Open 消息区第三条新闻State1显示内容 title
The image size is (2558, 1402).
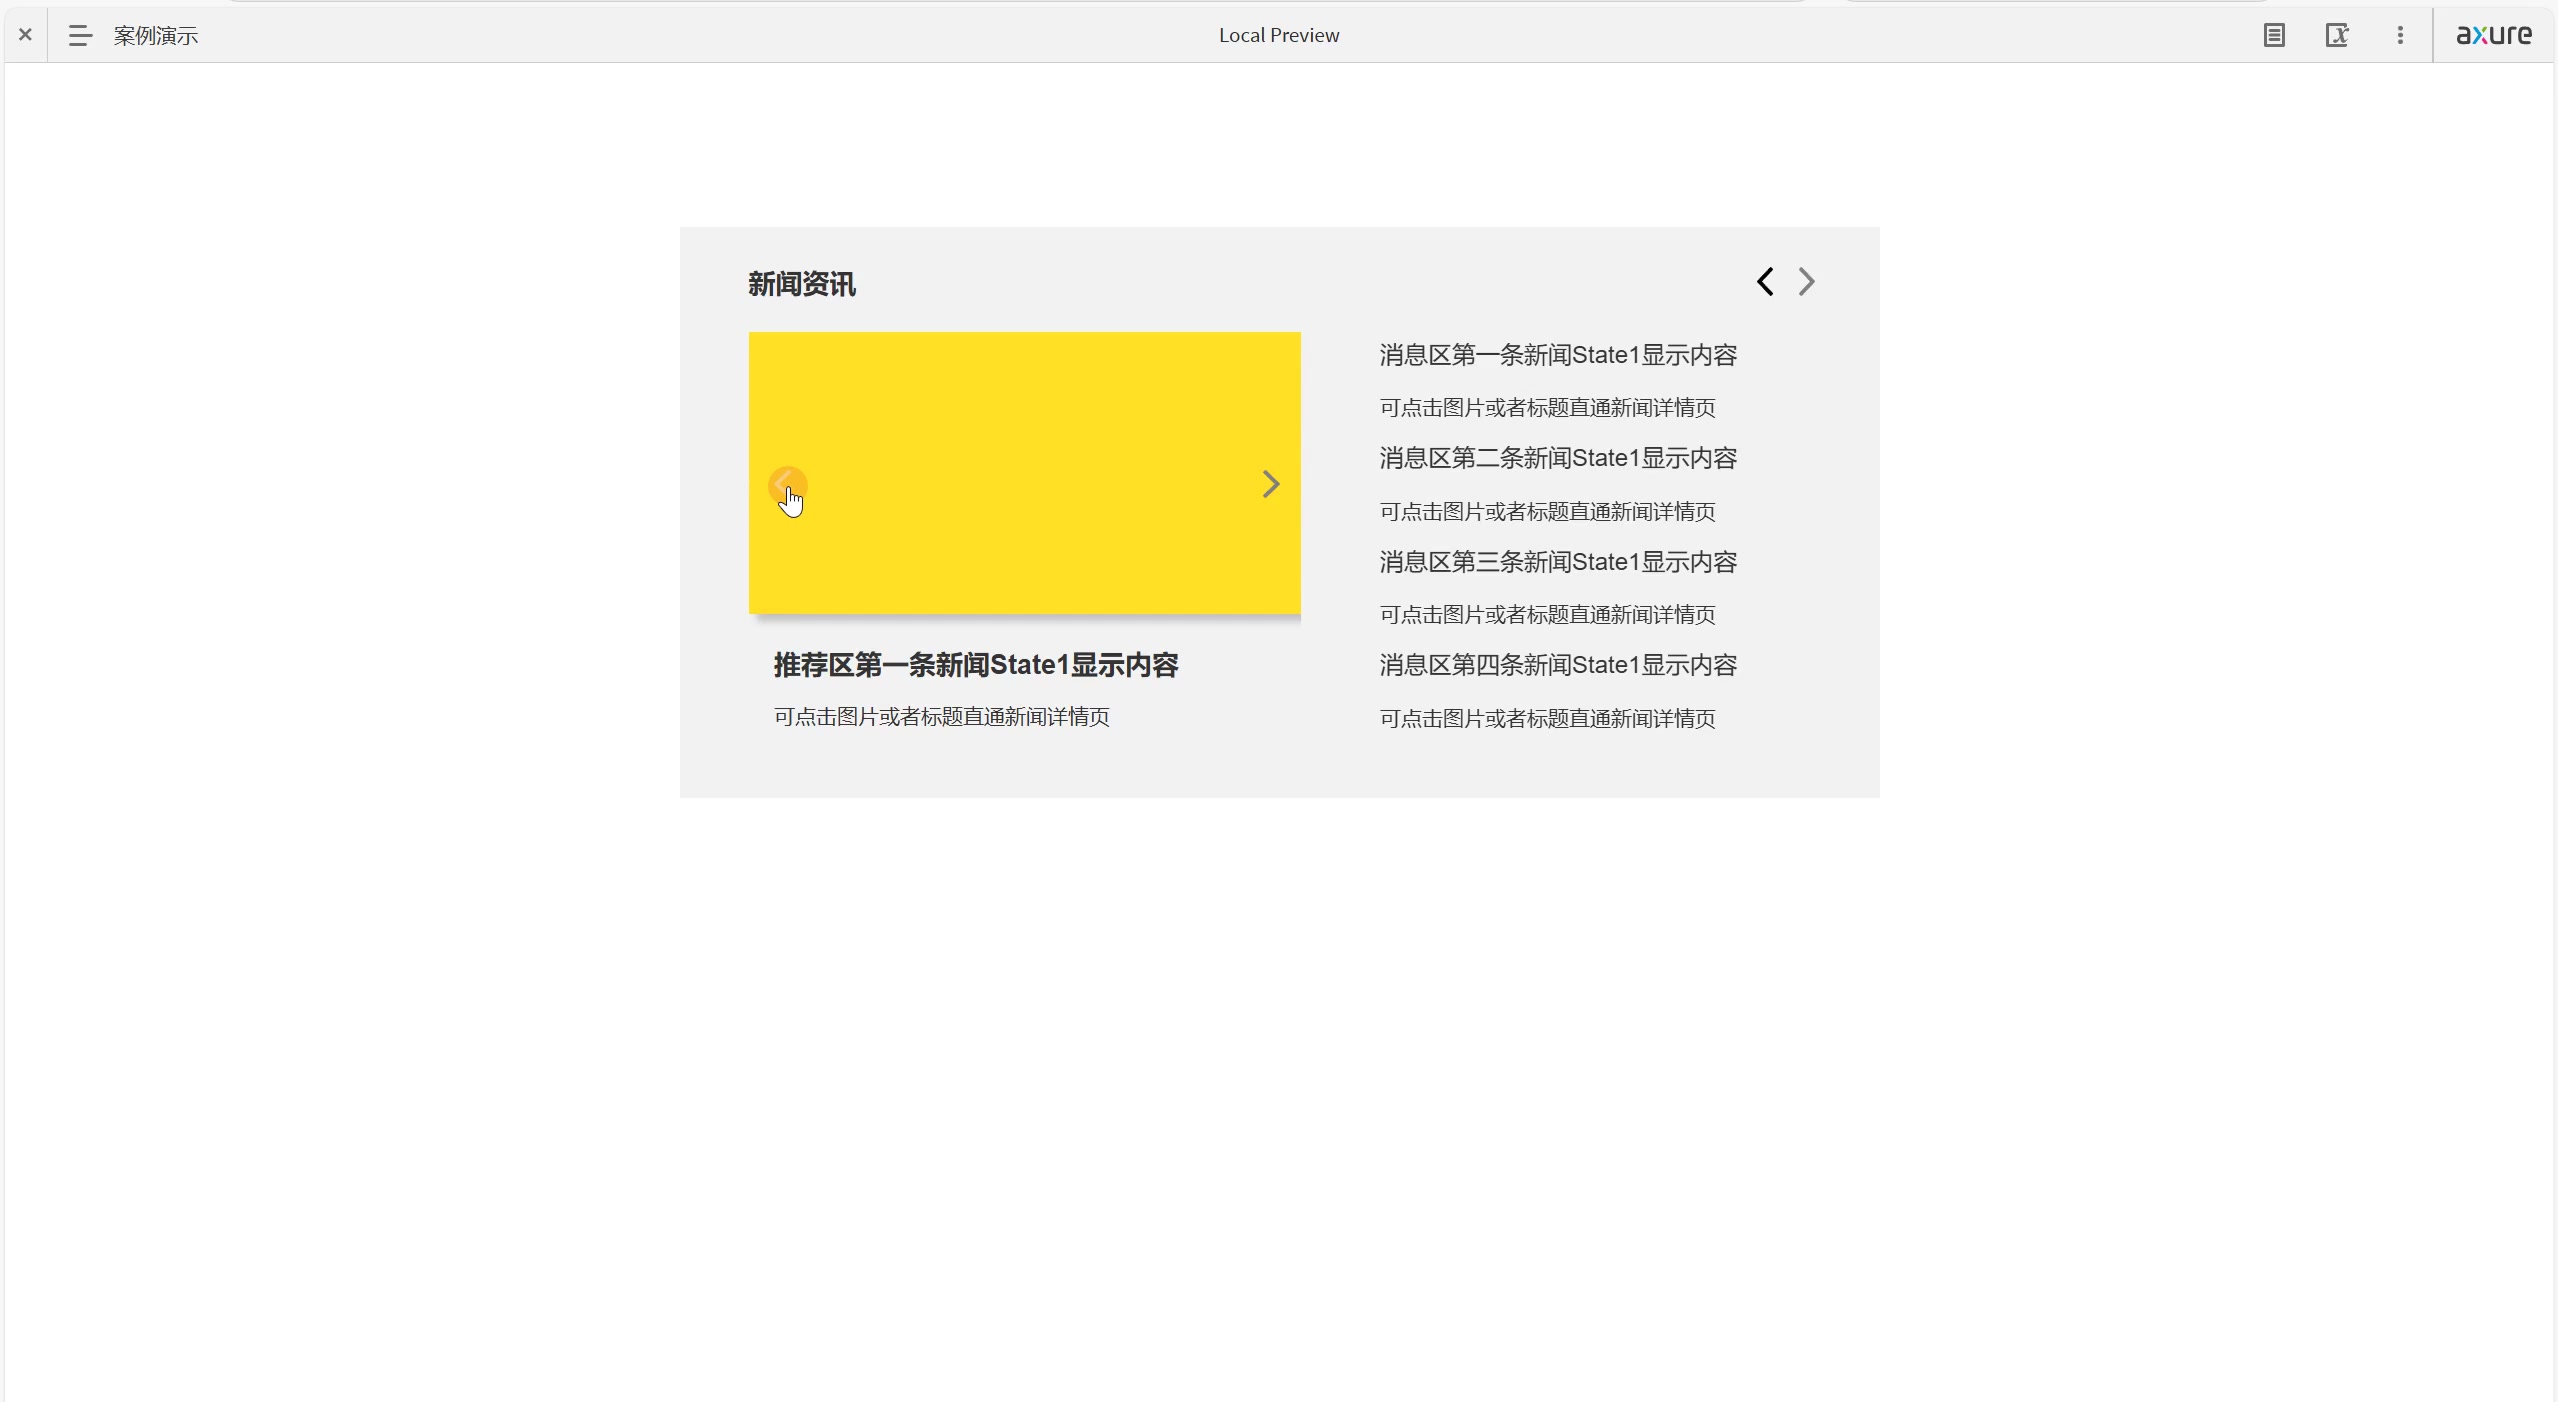click(1557, 563)
